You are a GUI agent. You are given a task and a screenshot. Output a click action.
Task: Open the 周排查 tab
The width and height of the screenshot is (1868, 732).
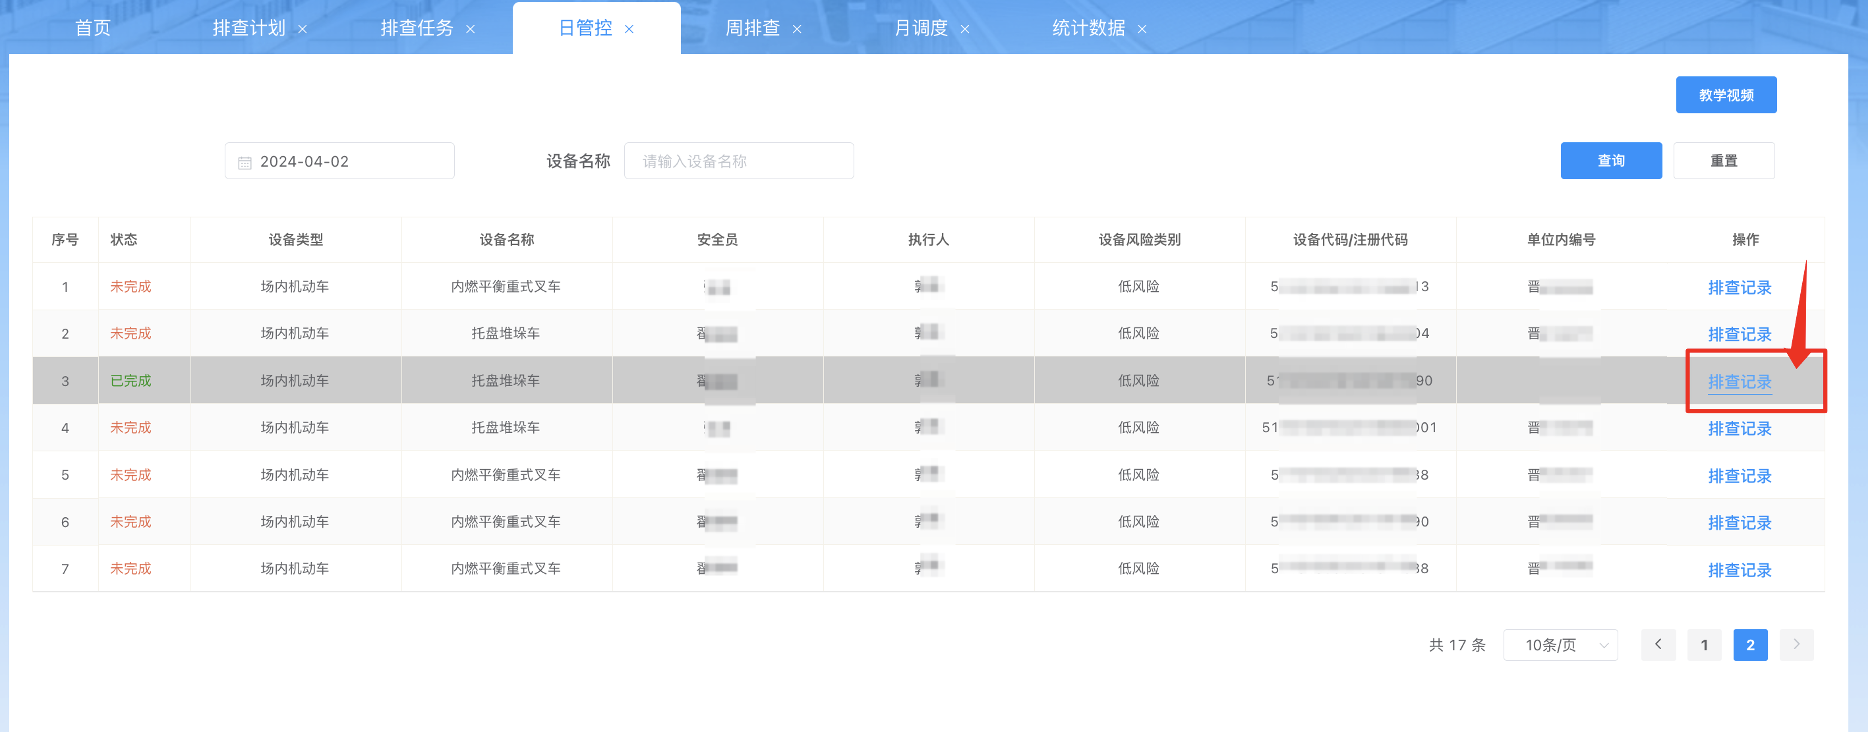pyautogui.click(x=752, y=28)
